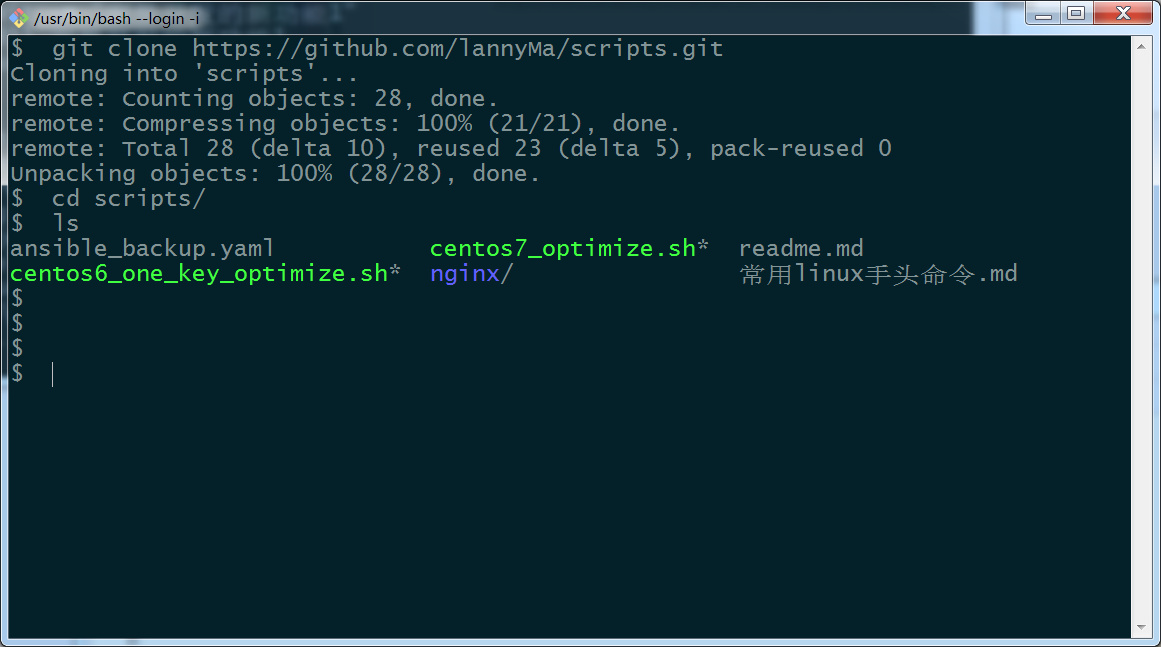Maximize the bash terminal window
The height and width of the screenshot is (647, 1161).
point(1077,13)
